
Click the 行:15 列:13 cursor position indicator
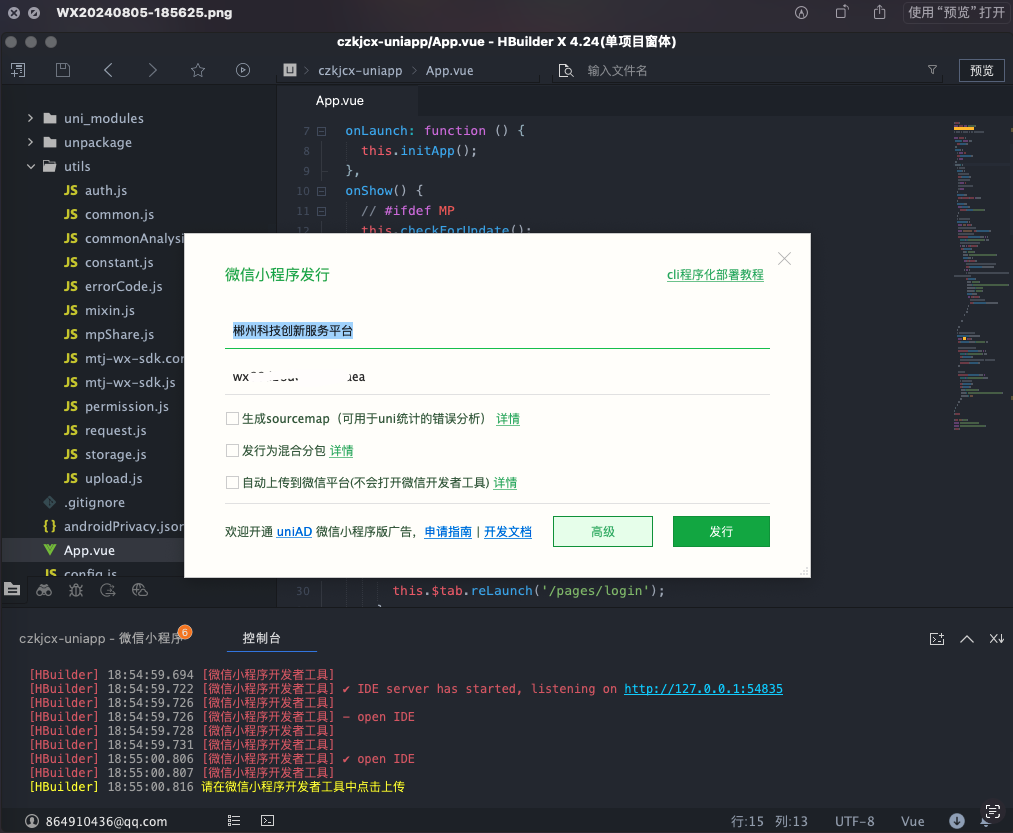pyautogui.click(x=769, y=821)
